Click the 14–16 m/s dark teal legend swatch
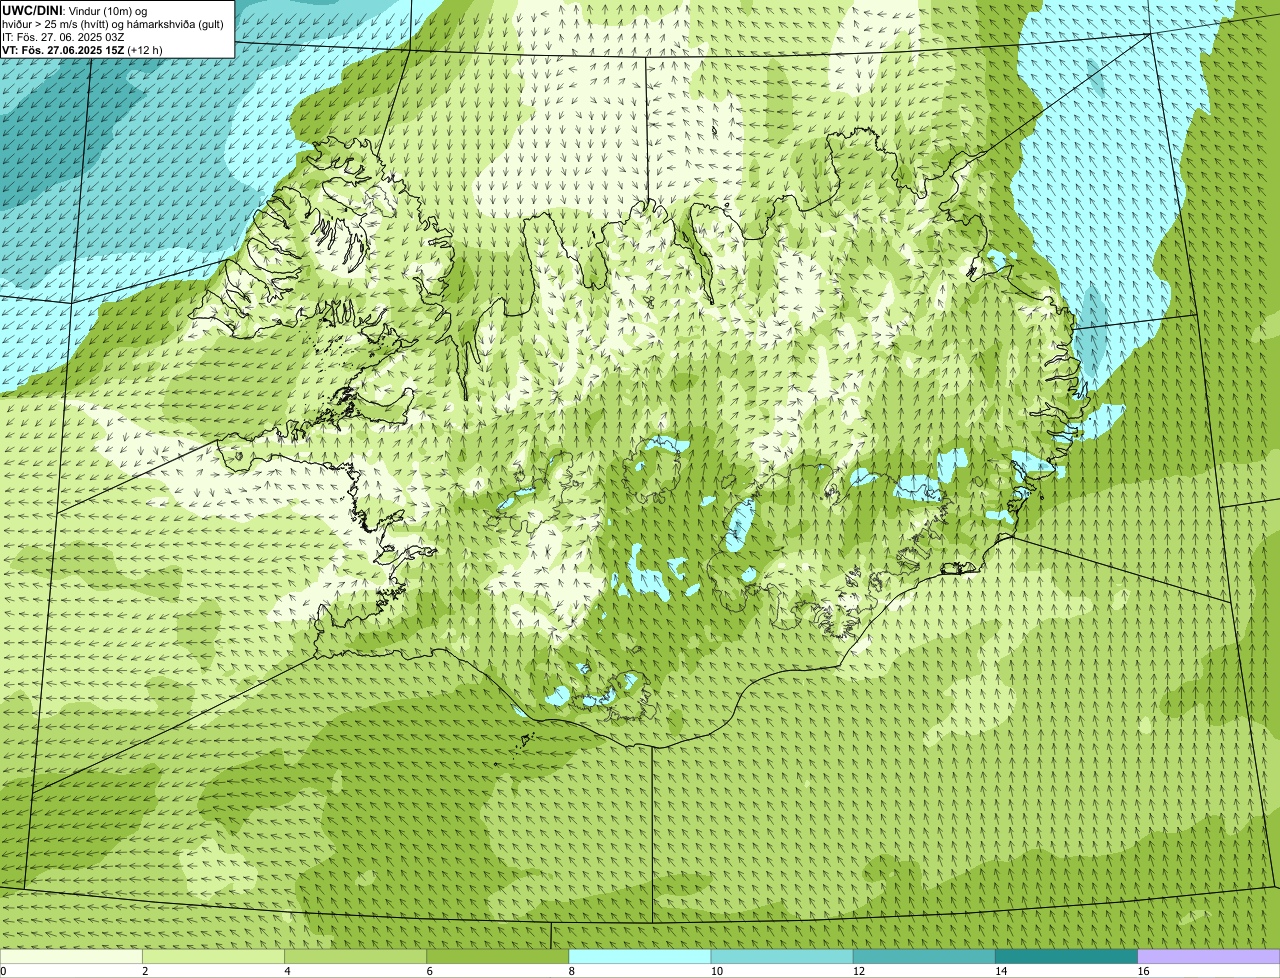Image resolution: width=1280 pixels, height=978 pixels. pyautogui.click(x=1066, y=956)
